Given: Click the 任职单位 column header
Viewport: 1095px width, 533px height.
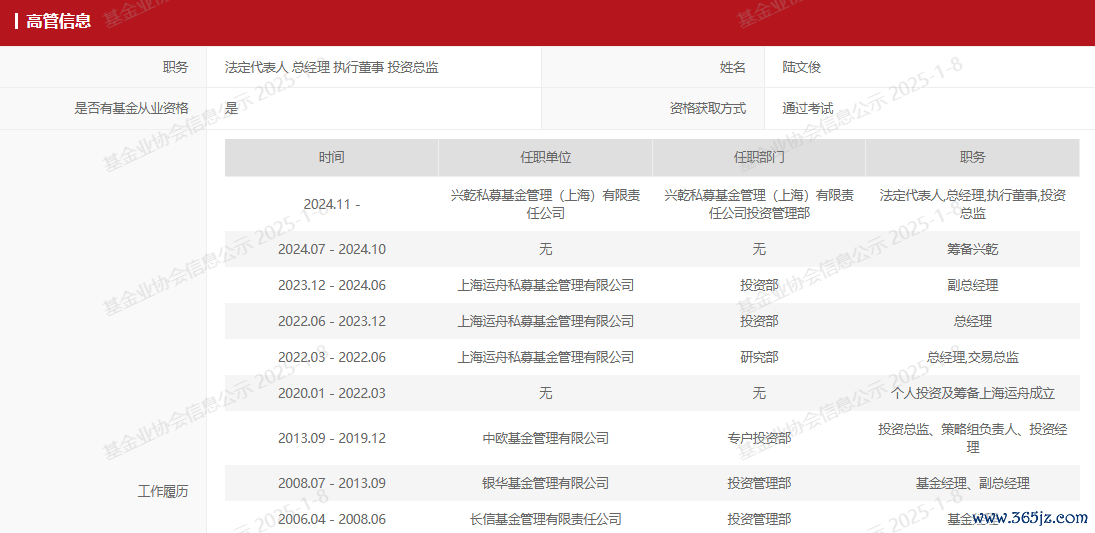Looking at the screenshot, I should pyautogui.click(x=545, y=157).
